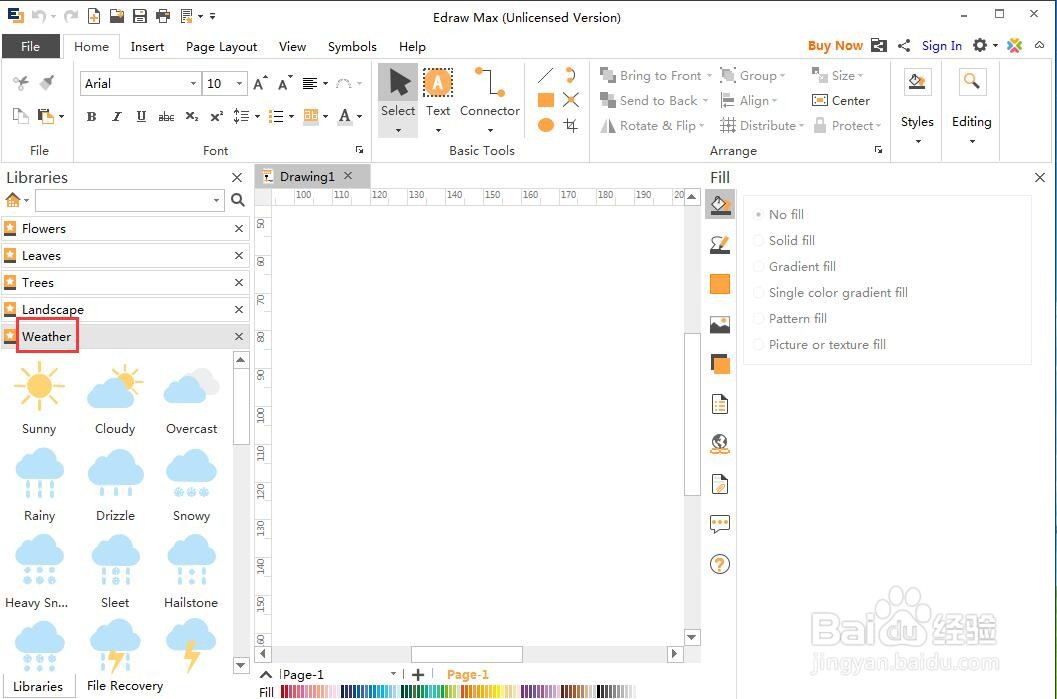Click the Print icon in quick access toolbar
Viewport: 1057px width, 699px height.
(162, 16)
